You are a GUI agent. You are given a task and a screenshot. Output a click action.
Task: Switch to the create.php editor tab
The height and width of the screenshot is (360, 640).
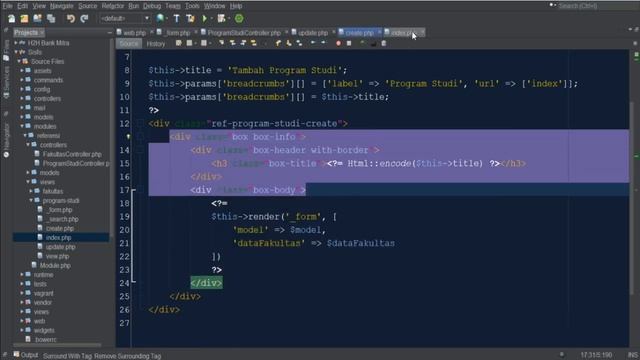359,33
